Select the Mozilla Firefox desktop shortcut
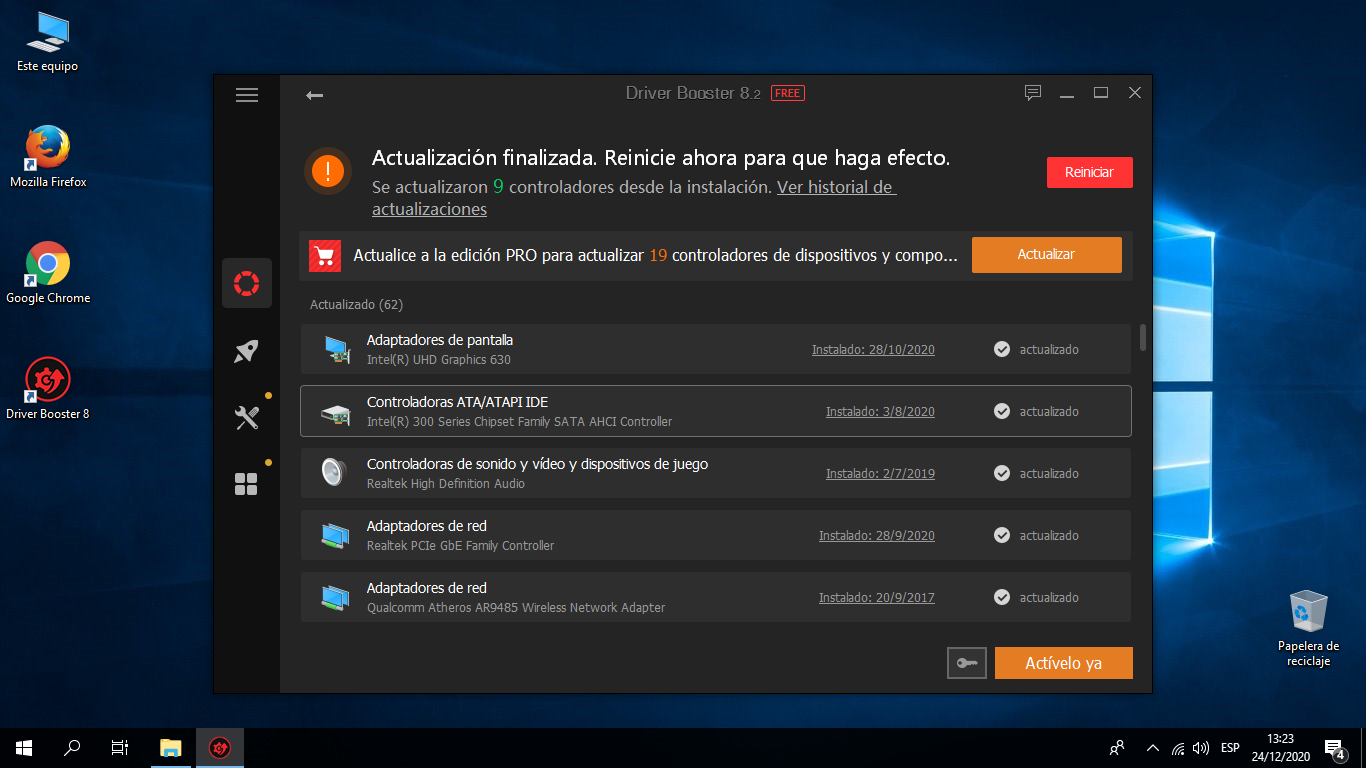 pyautogui.click(x=48, y=157)
